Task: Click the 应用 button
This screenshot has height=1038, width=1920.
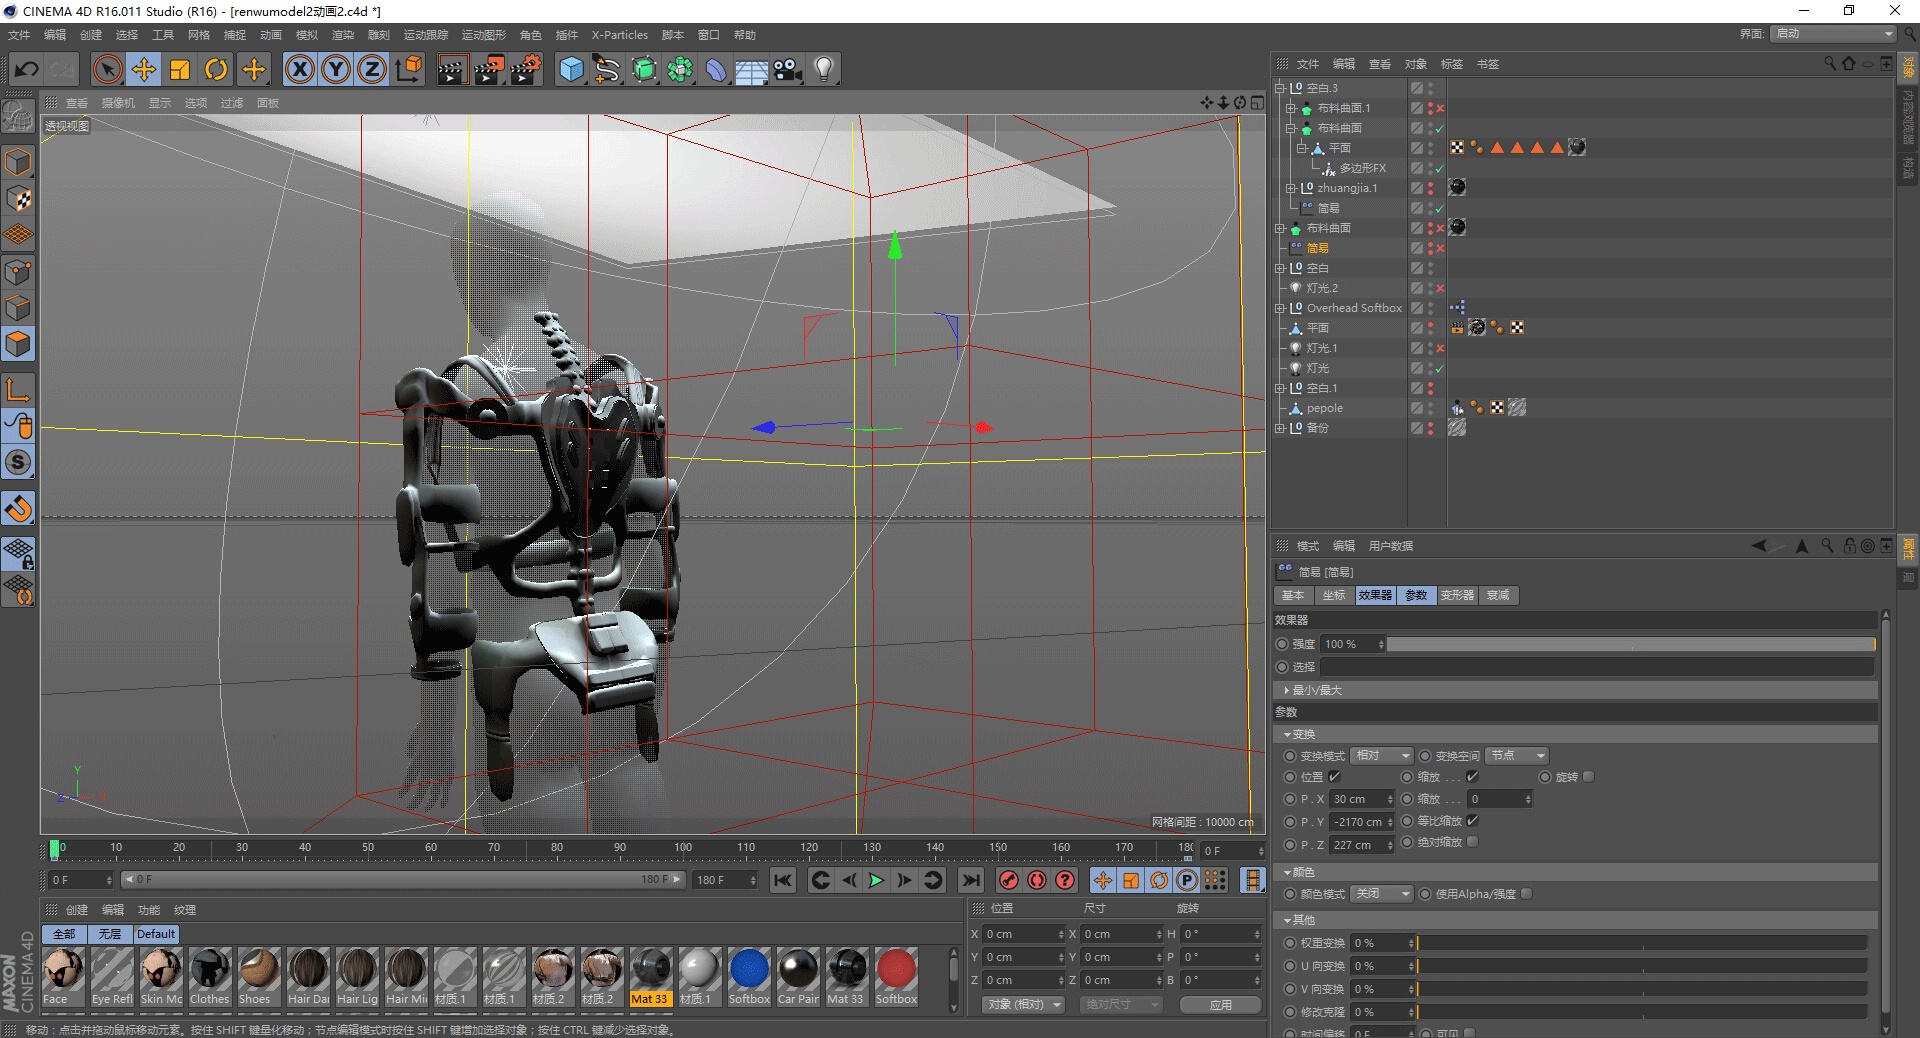Action: [x=1221, y=1005]
